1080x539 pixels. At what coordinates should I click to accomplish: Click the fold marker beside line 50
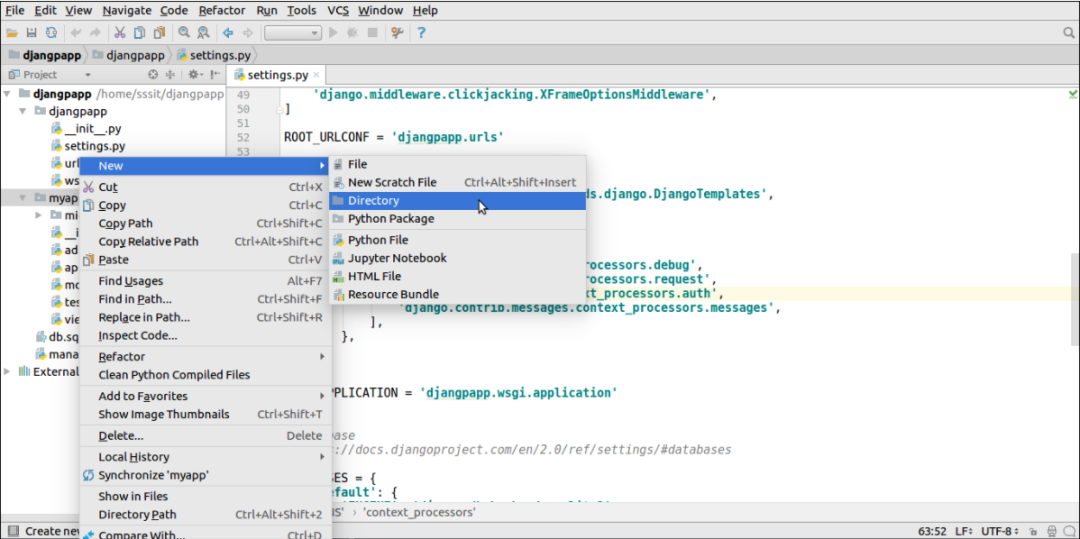click(x=282, y=109)
